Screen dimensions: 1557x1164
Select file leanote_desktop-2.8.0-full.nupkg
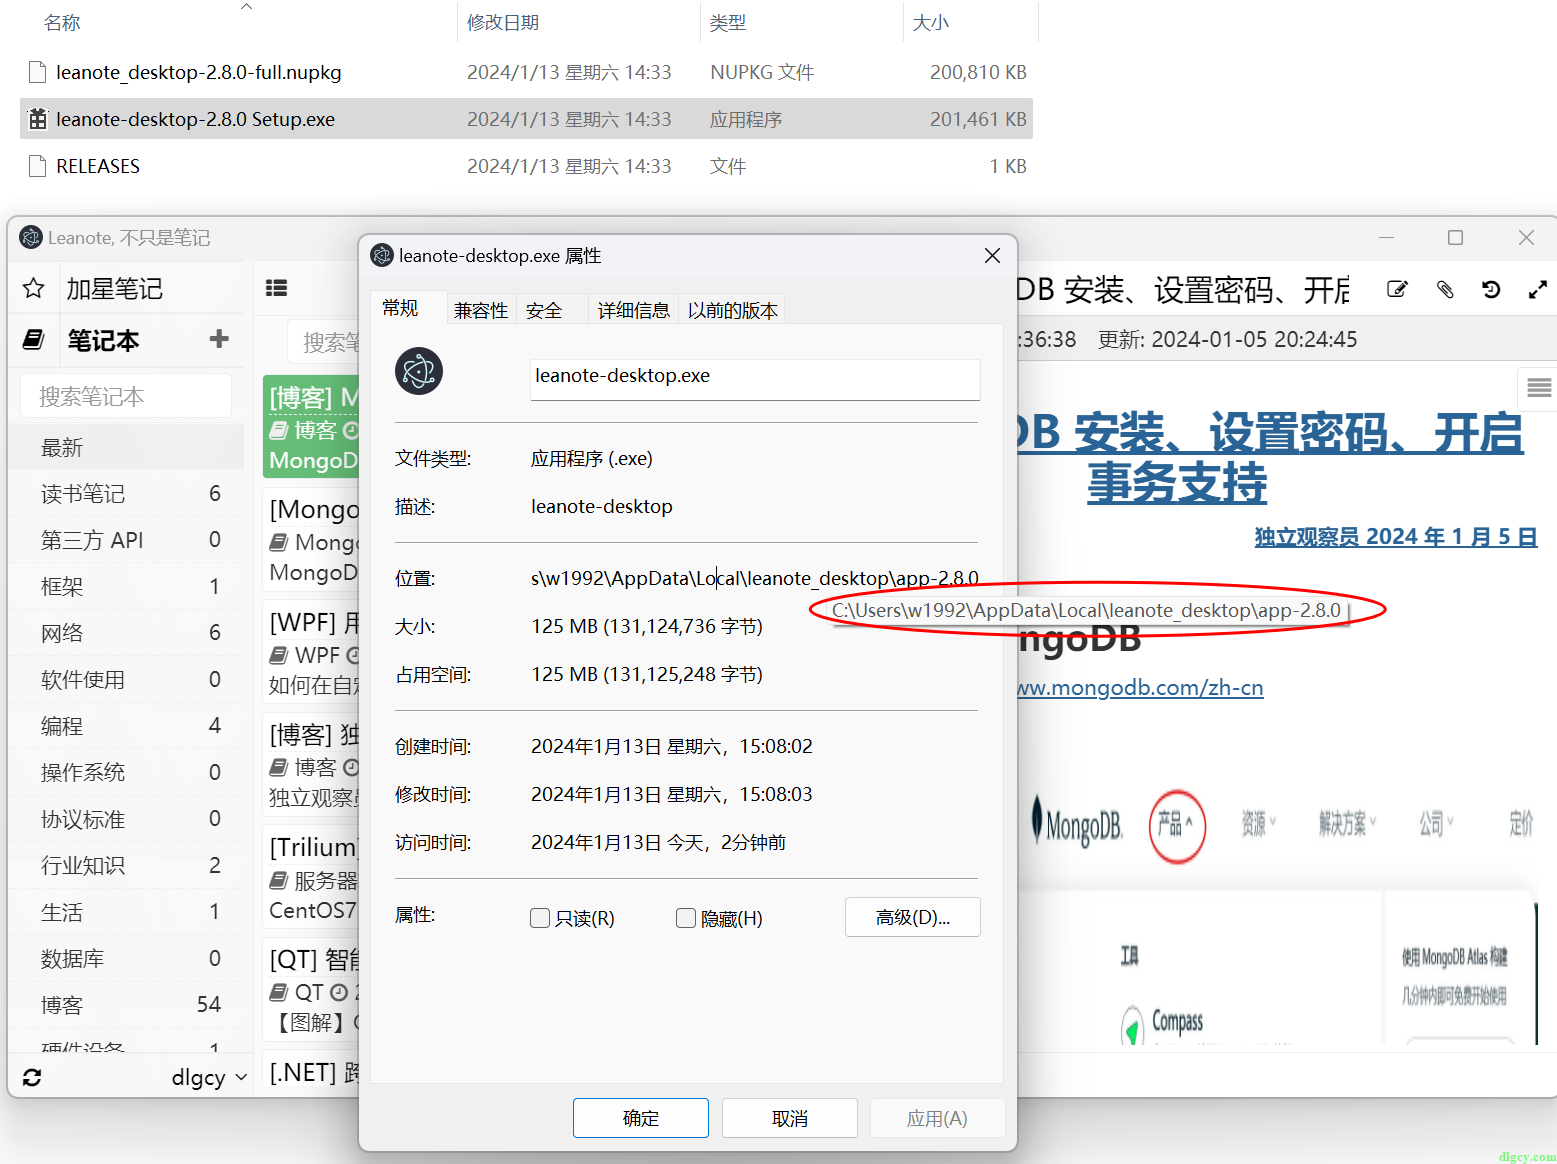click(x=199, y=72)
